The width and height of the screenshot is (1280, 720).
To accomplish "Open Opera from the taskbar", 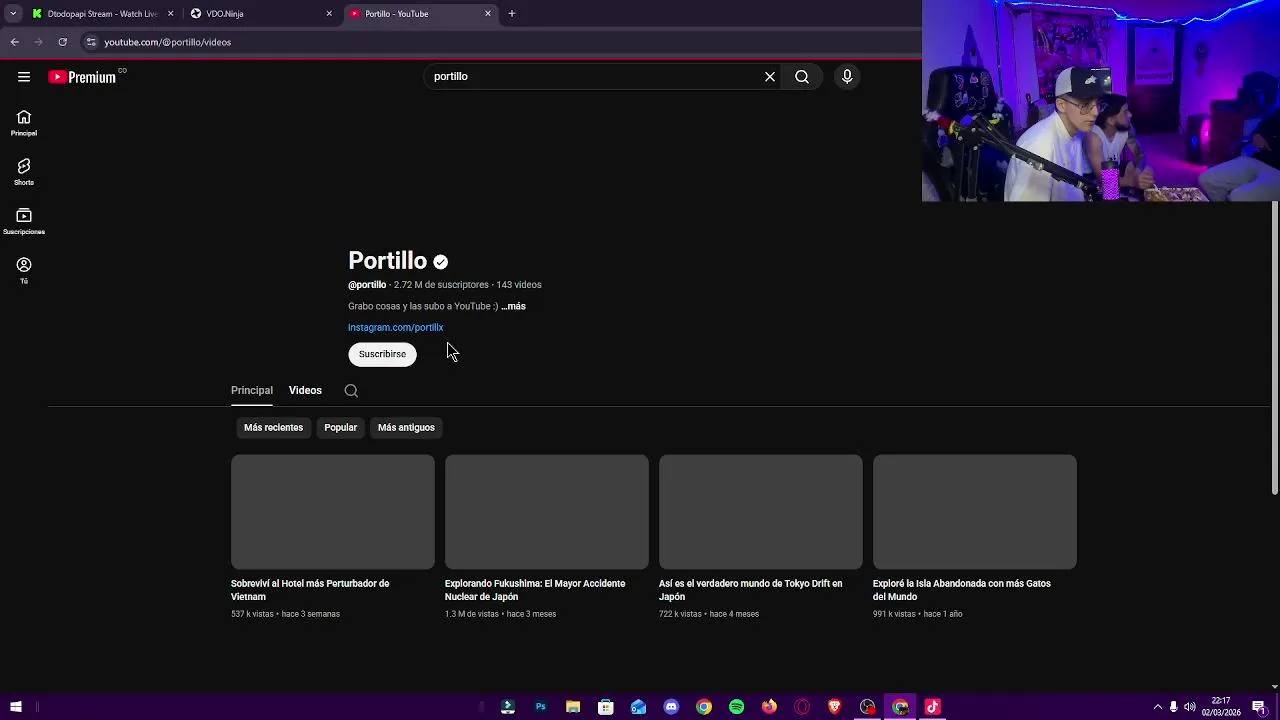I will coord(802,707).
